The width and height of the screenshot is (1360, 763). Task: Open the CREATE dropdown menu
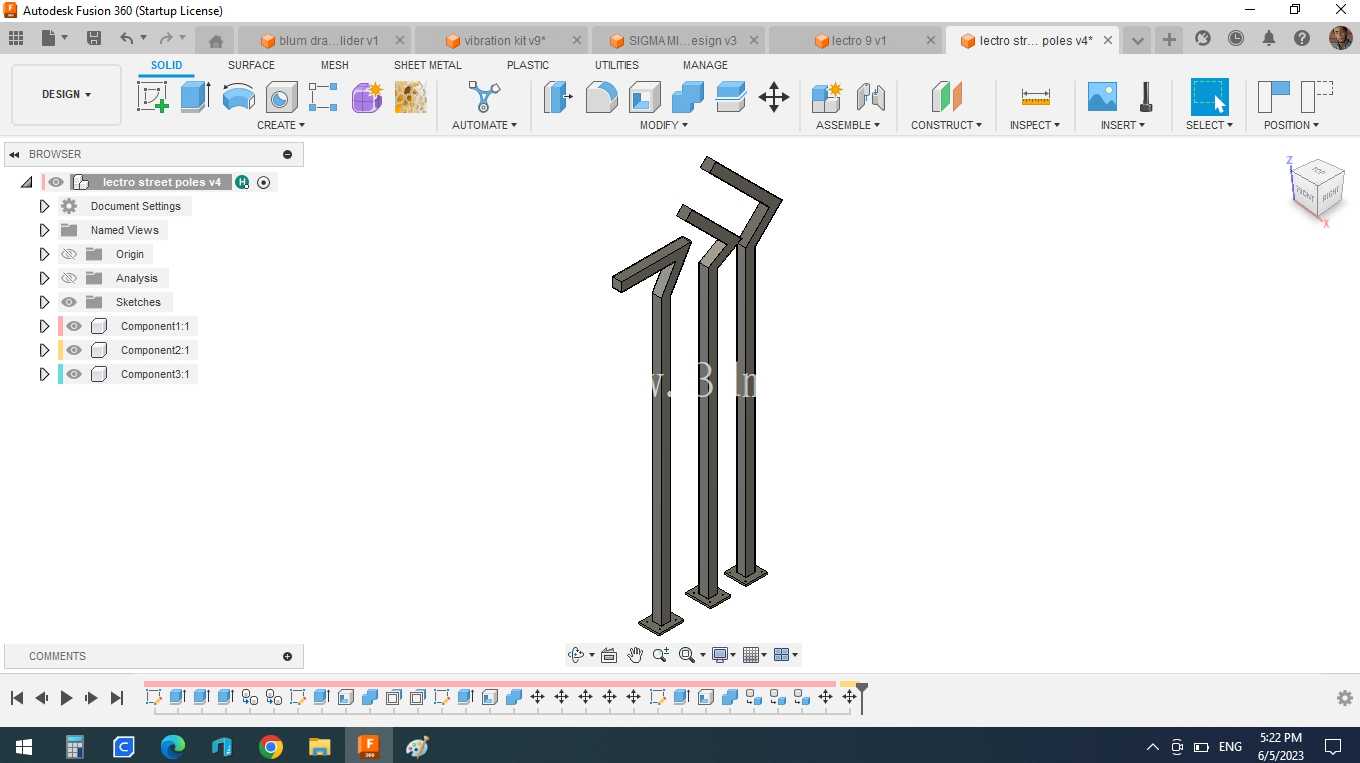click(281, 125)
